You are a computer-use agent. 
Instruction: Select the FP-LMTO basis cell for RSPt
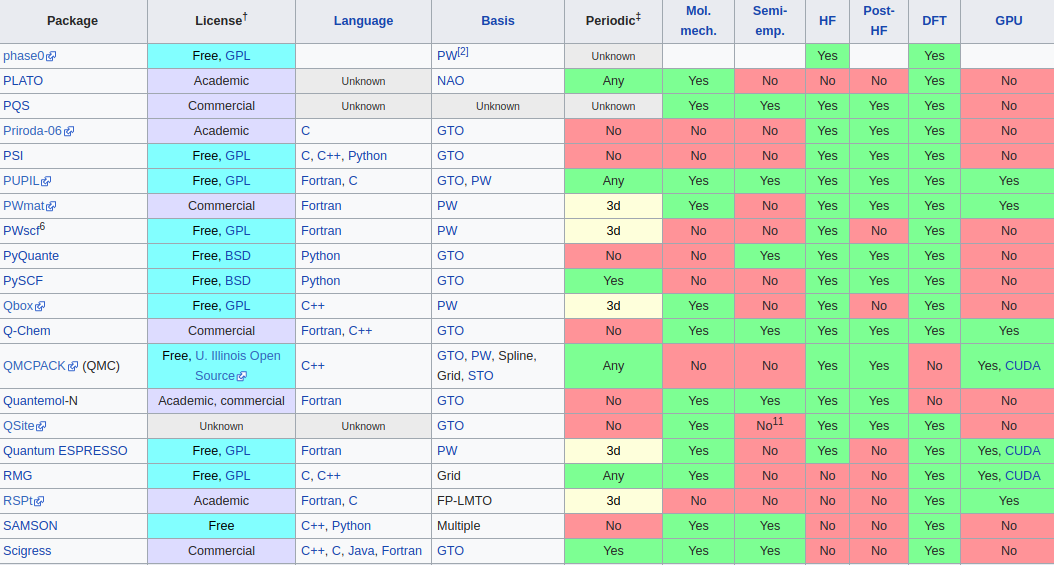click(x=497, y=501)
